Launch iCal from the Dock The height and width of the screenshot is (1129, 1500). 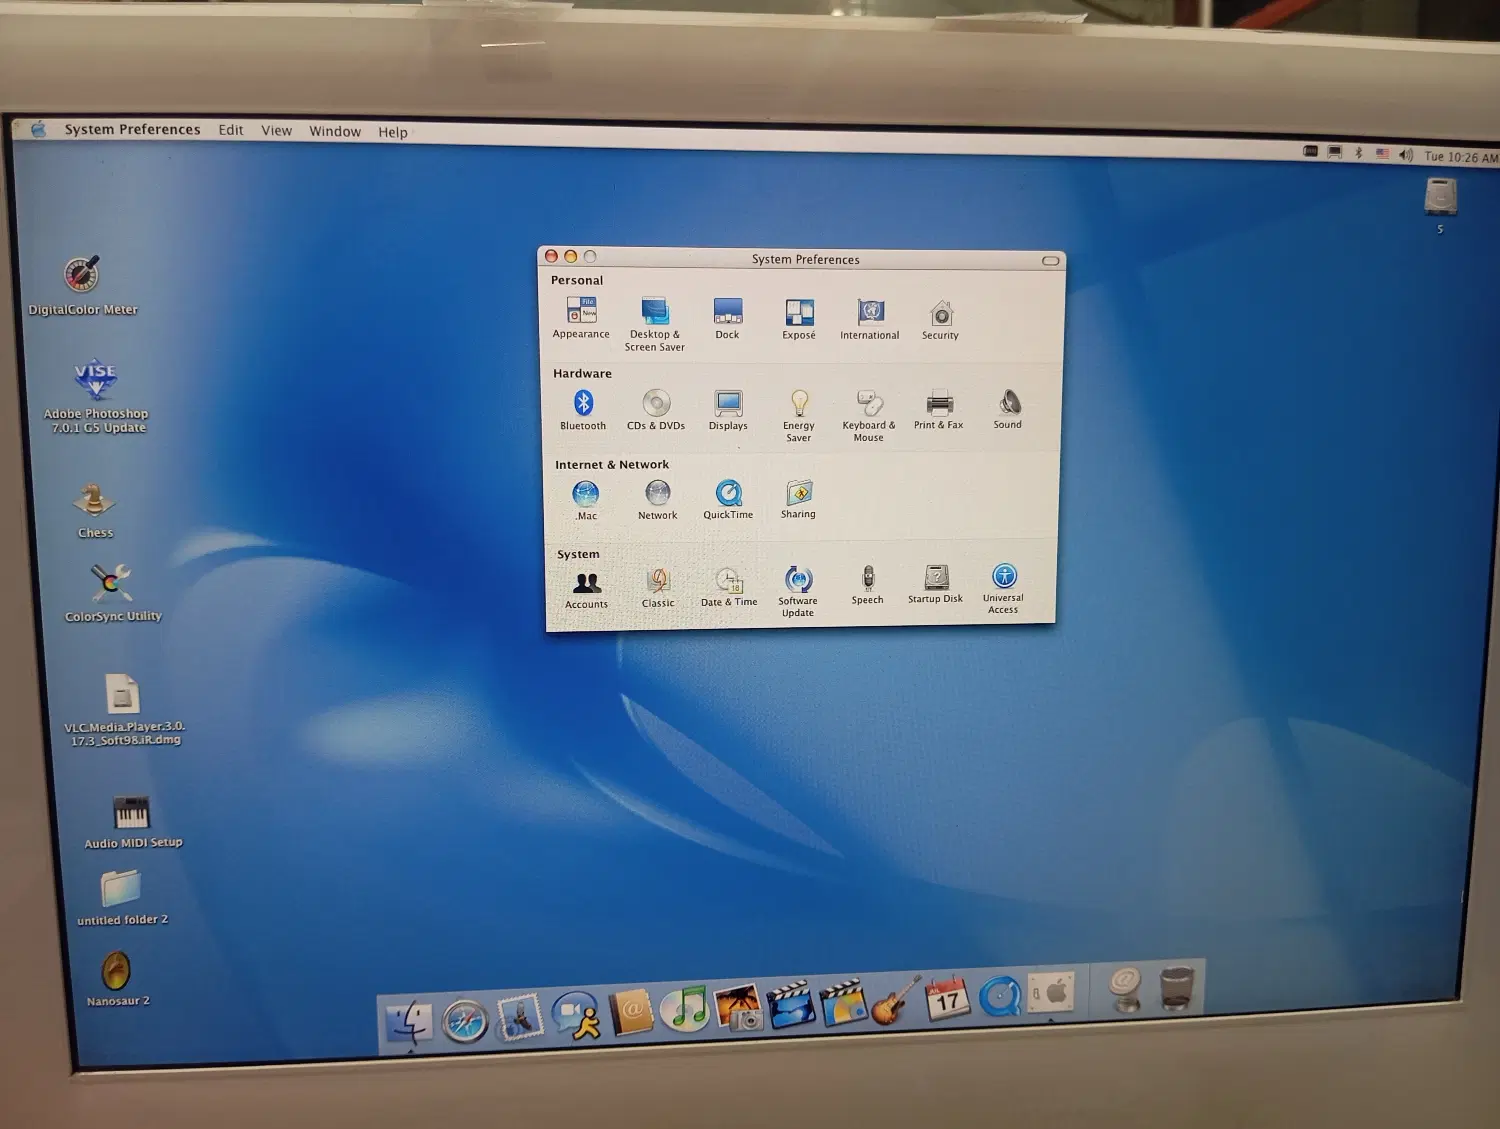[947, 997]
